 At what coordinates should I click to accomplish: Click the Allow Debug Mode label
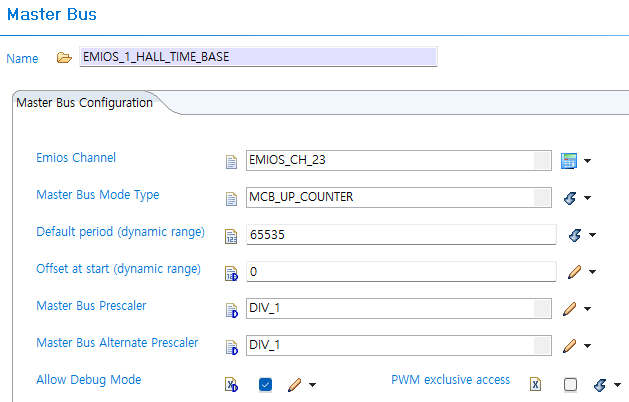click(x=89, y=380)
